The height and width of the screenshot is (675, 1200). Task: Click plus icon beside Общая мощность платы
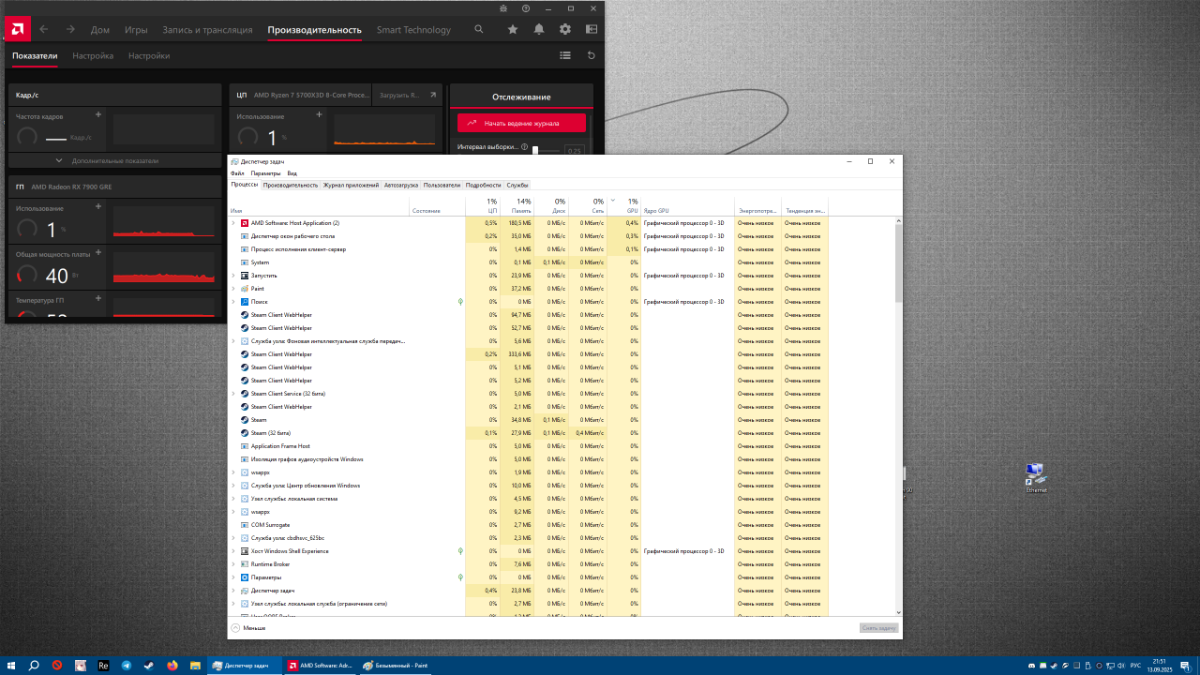click(x=98, y=254)
